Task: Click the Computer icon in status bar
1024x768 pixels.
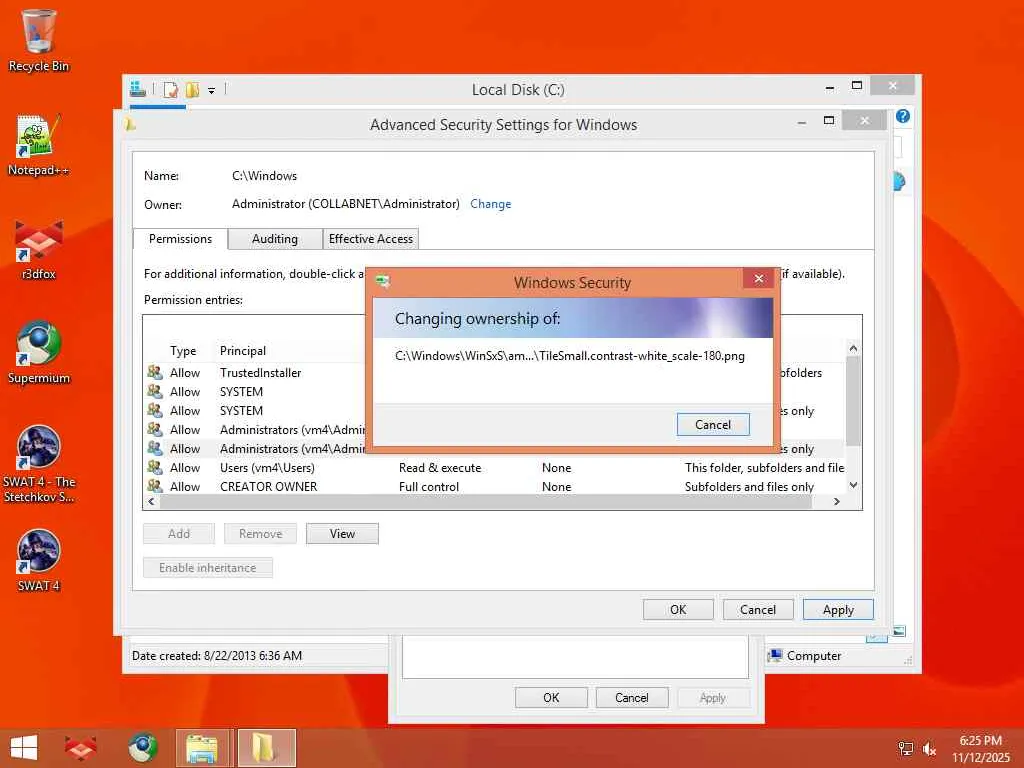Action: click(775, 655)
